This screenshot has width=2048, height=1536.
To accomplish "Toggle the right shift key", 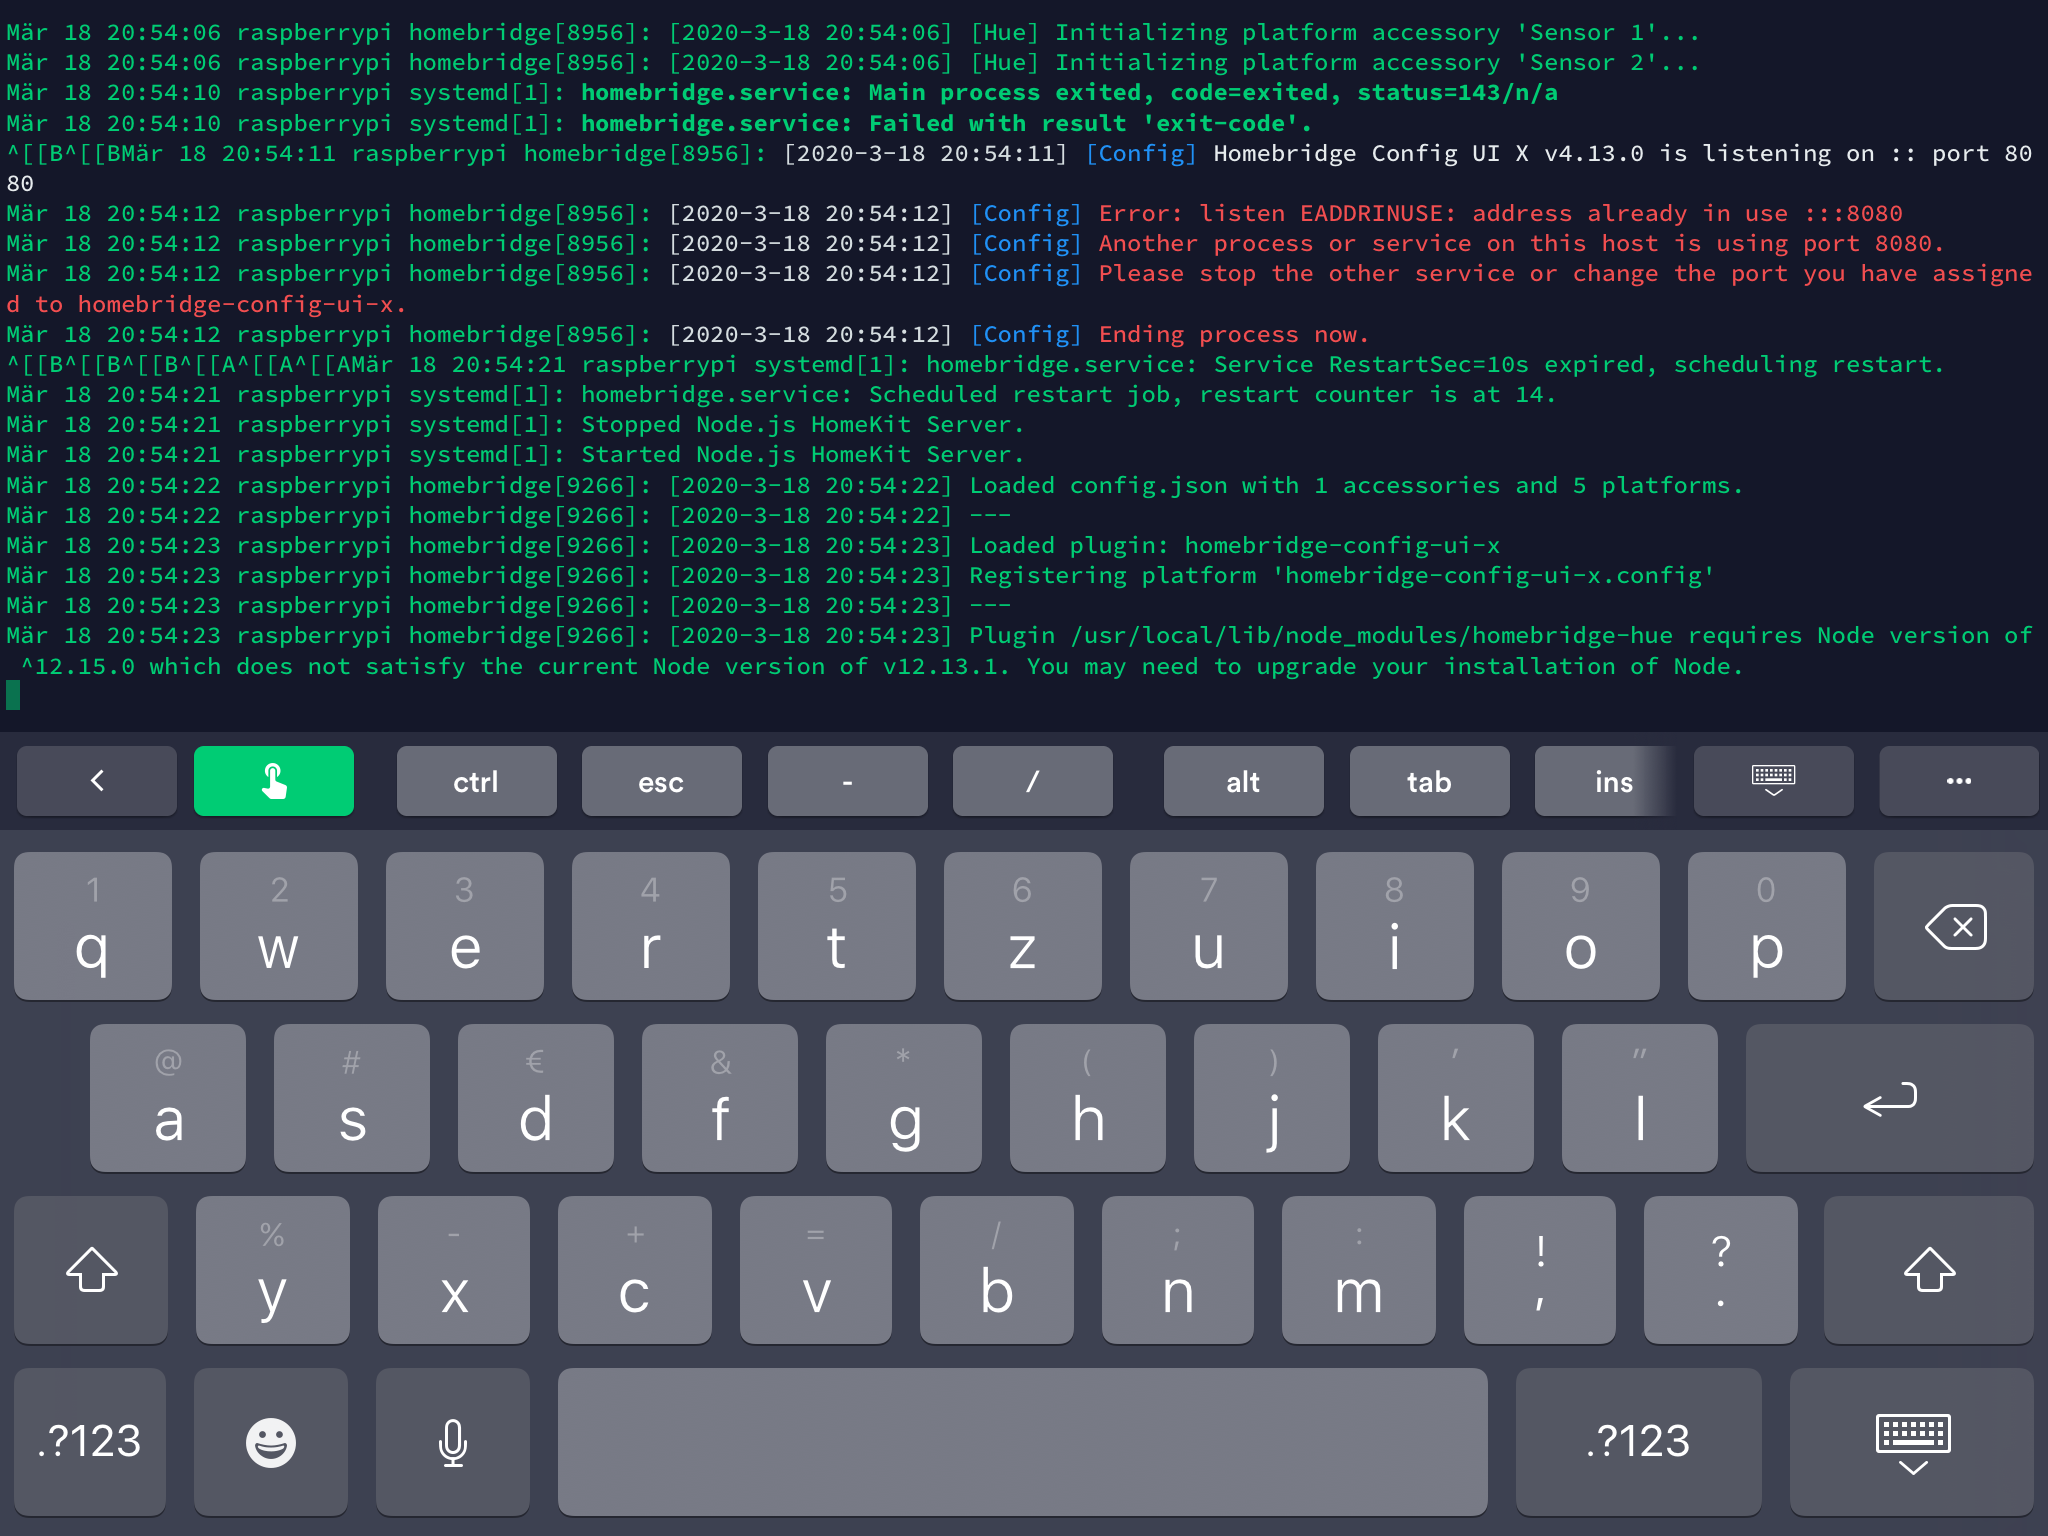I will click(1929, 1270).
